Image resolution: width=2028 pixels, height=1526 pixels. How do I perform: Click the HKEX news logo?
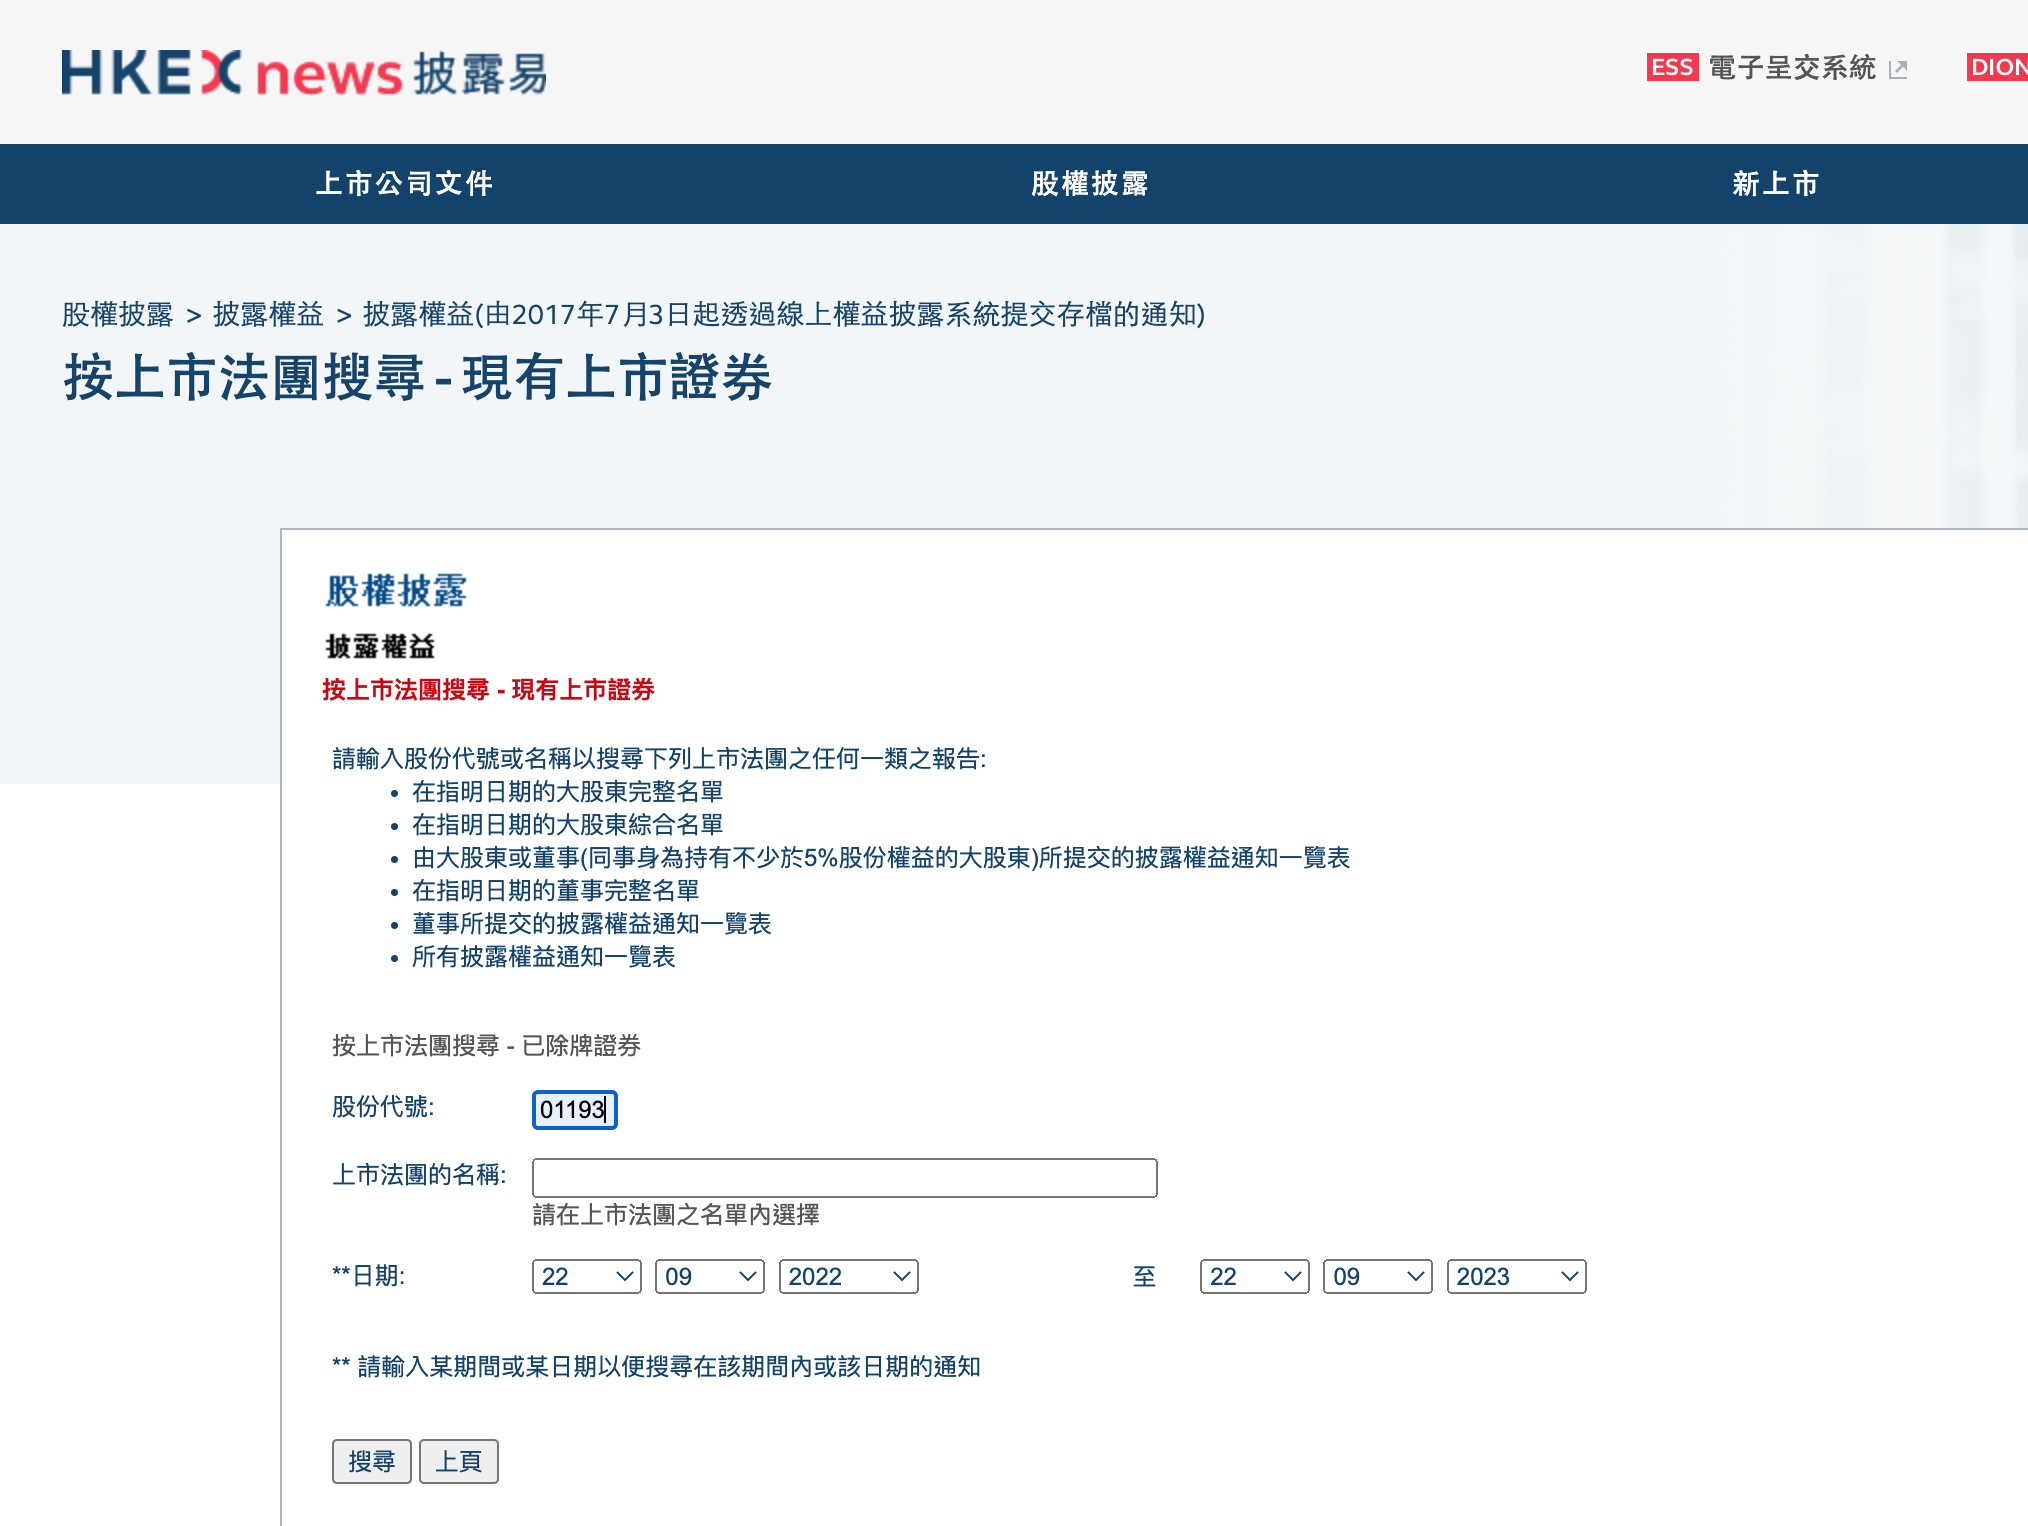(304, 73)
